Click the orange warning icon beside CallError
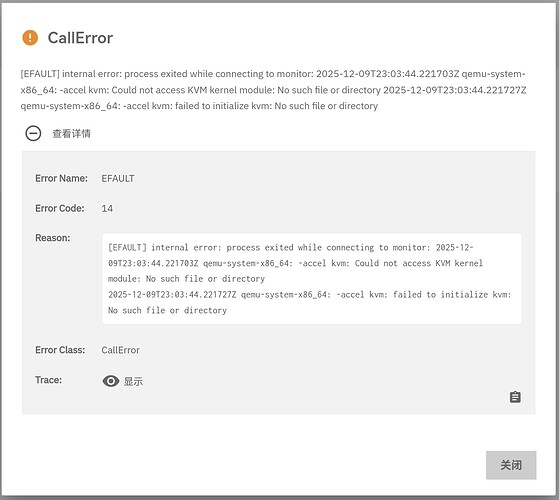 (30, 38)
